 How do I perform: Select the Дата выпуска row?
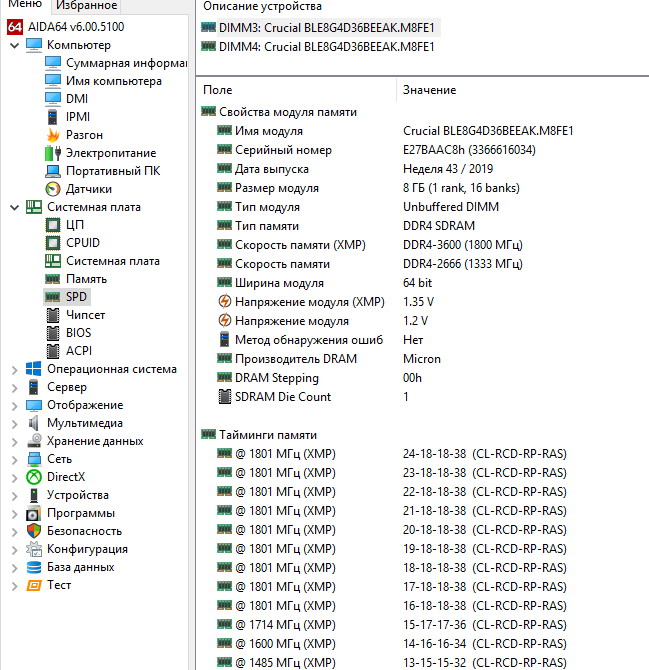[x=355, y=169]
